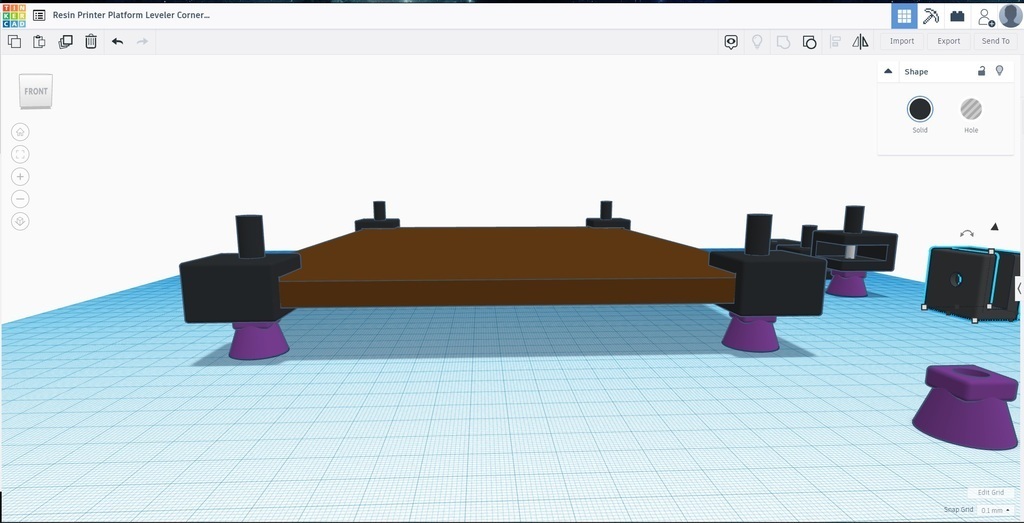
Task: Click the rotation handle above selected box
Action: 967,234
